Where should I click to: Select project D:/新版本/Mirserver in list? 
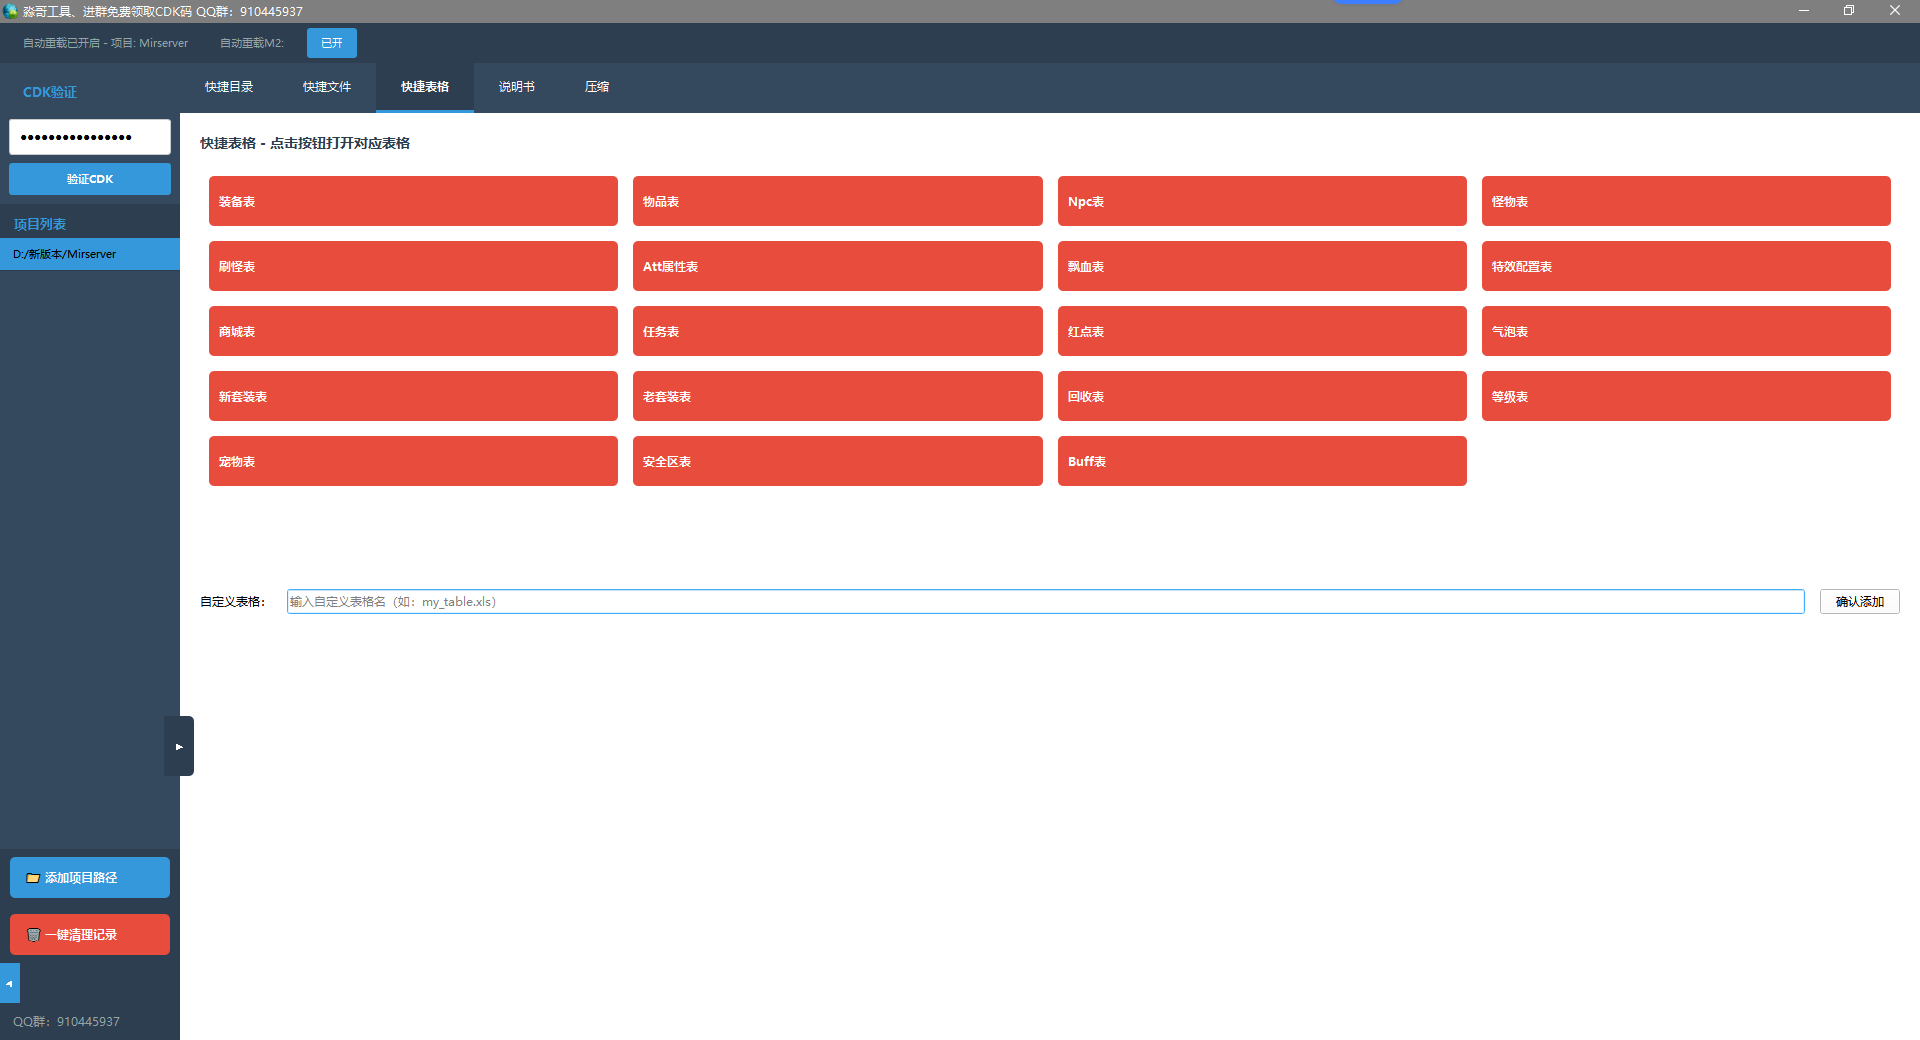point(90,254)
